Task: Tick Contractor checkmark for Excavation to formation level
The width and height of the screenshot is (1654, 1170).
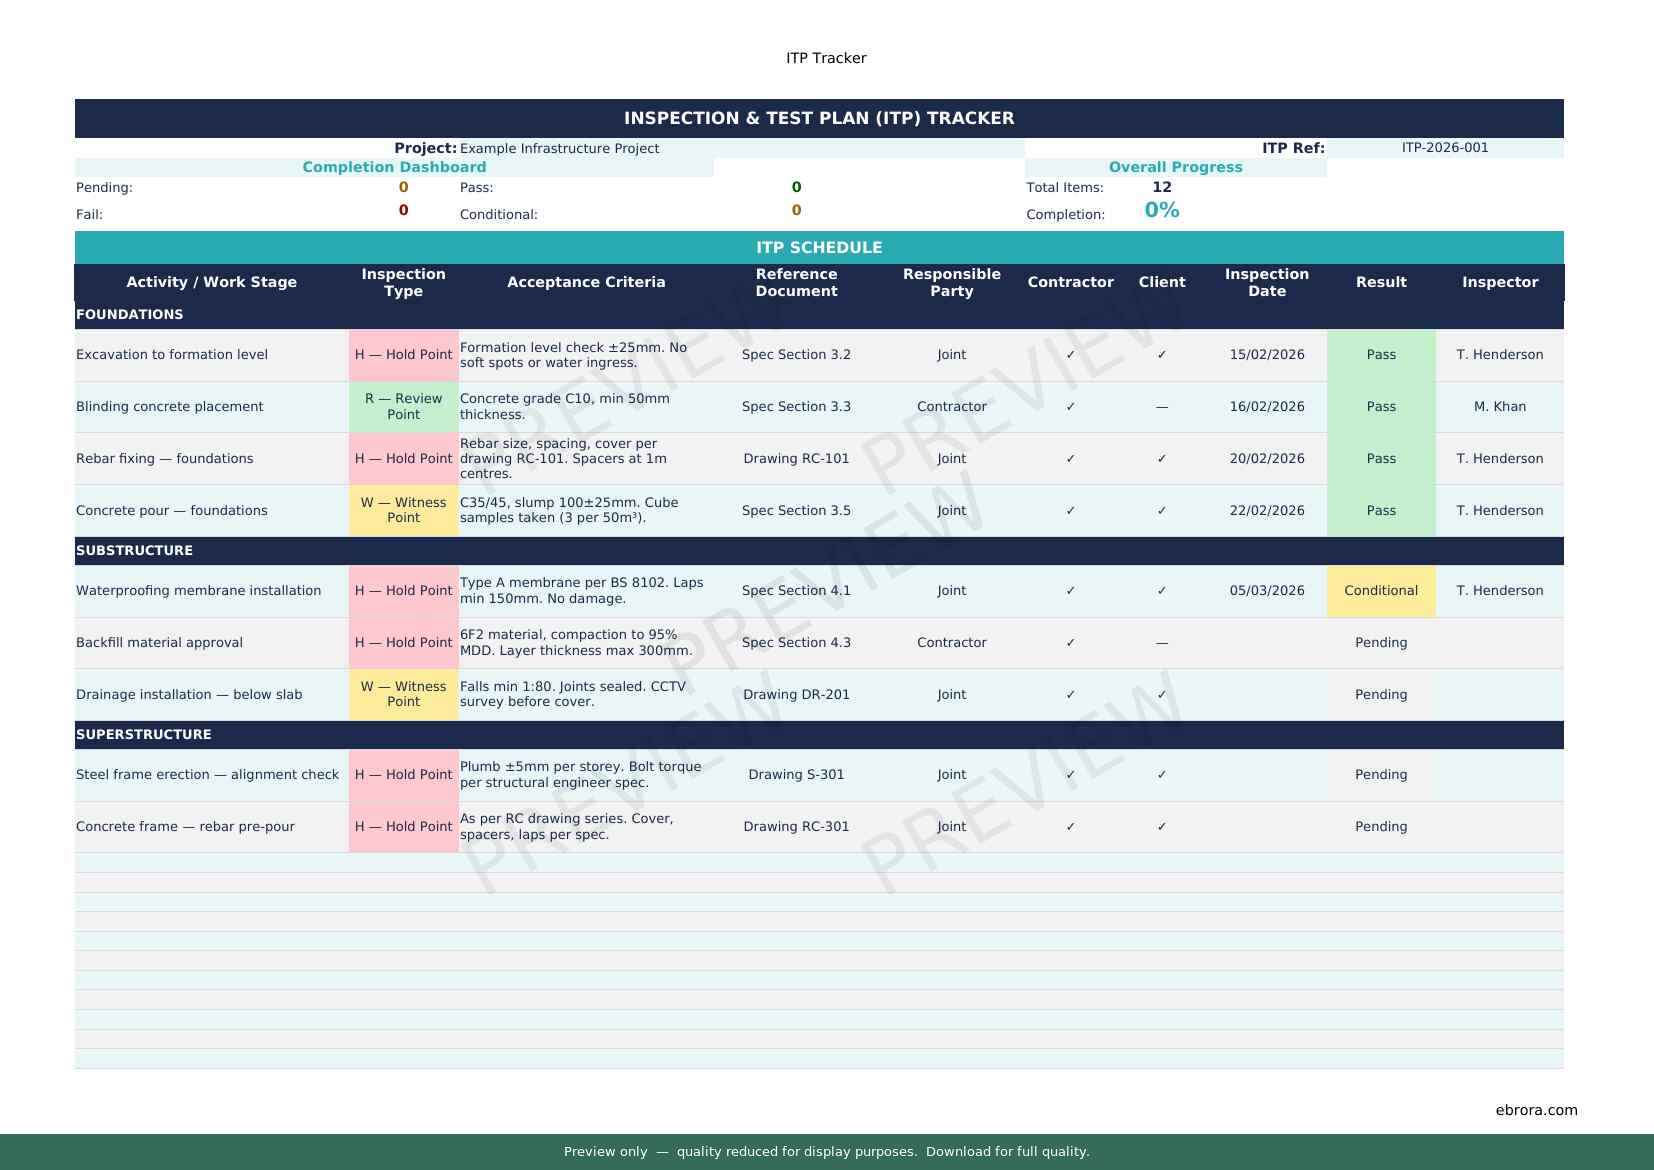Action: click(1070, 355)
